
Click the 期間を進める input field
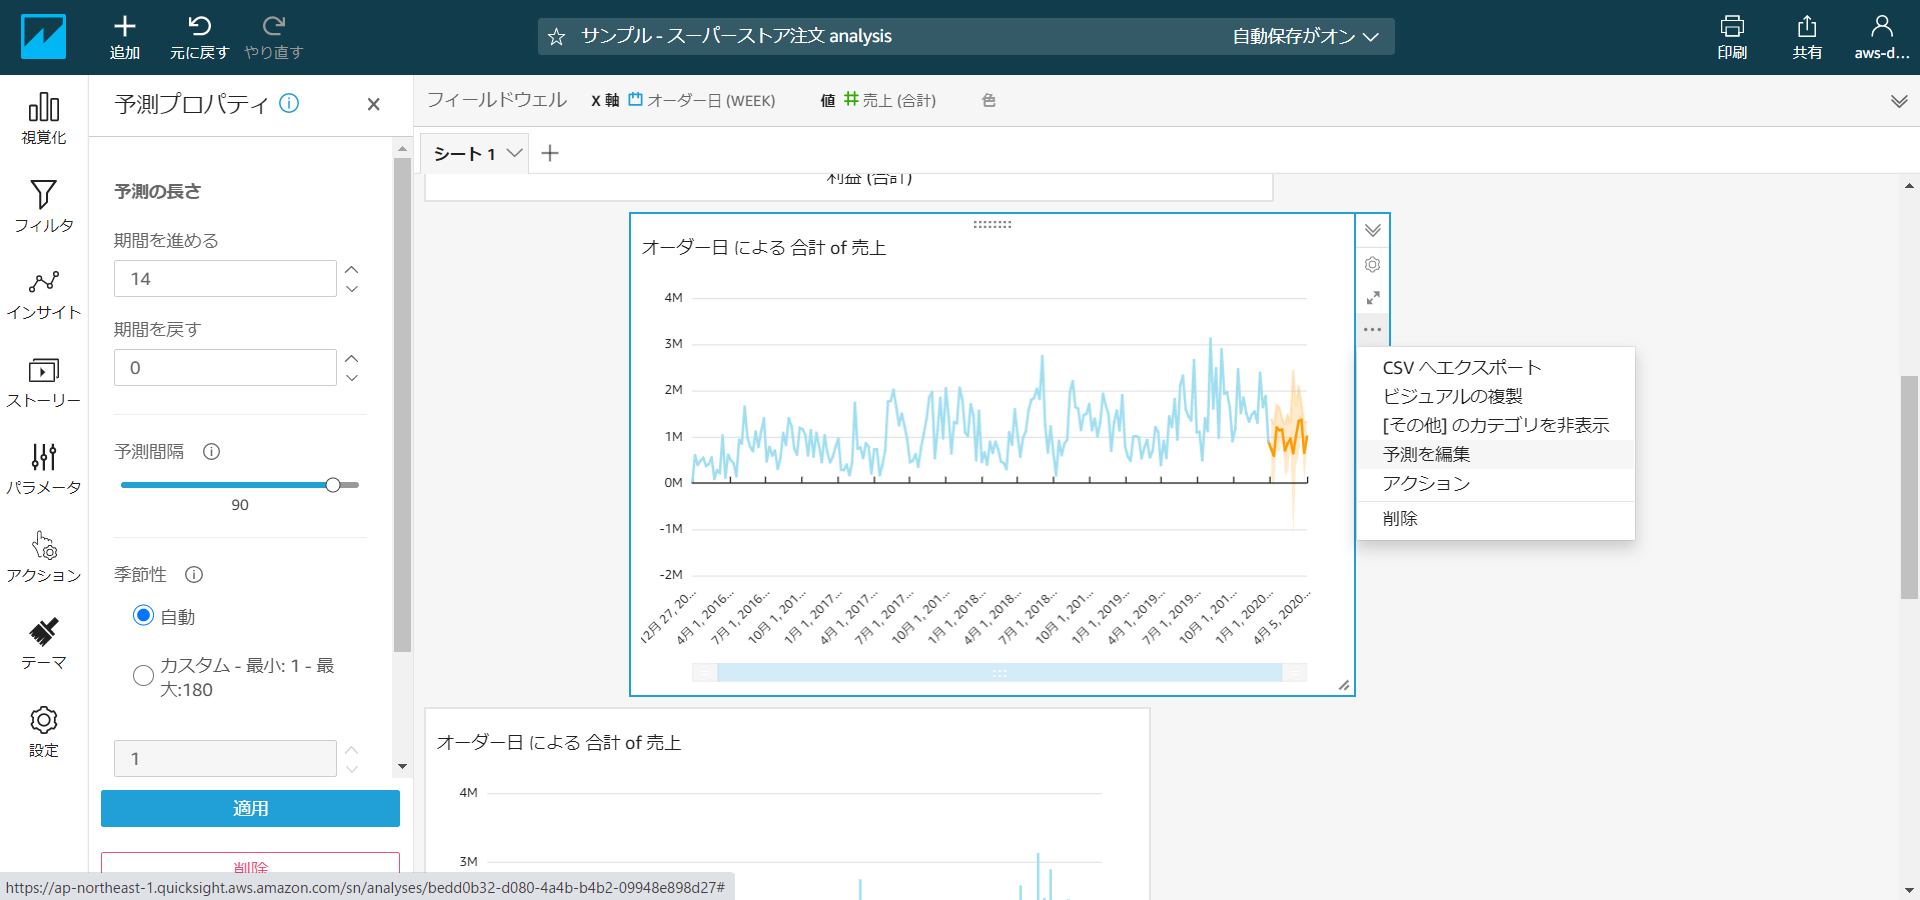coord(225,278)
